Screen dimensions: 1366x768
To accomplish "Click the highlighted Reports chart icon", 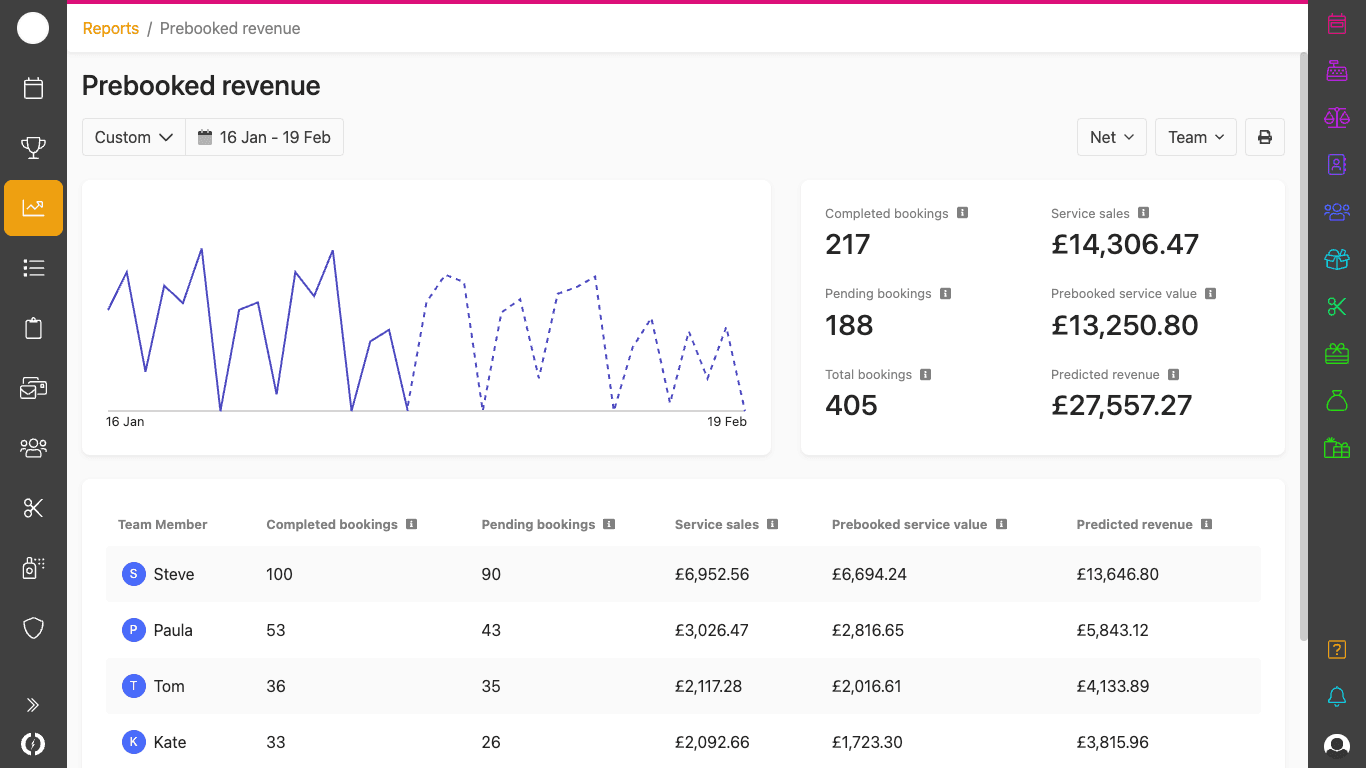I will pos(34,208).
